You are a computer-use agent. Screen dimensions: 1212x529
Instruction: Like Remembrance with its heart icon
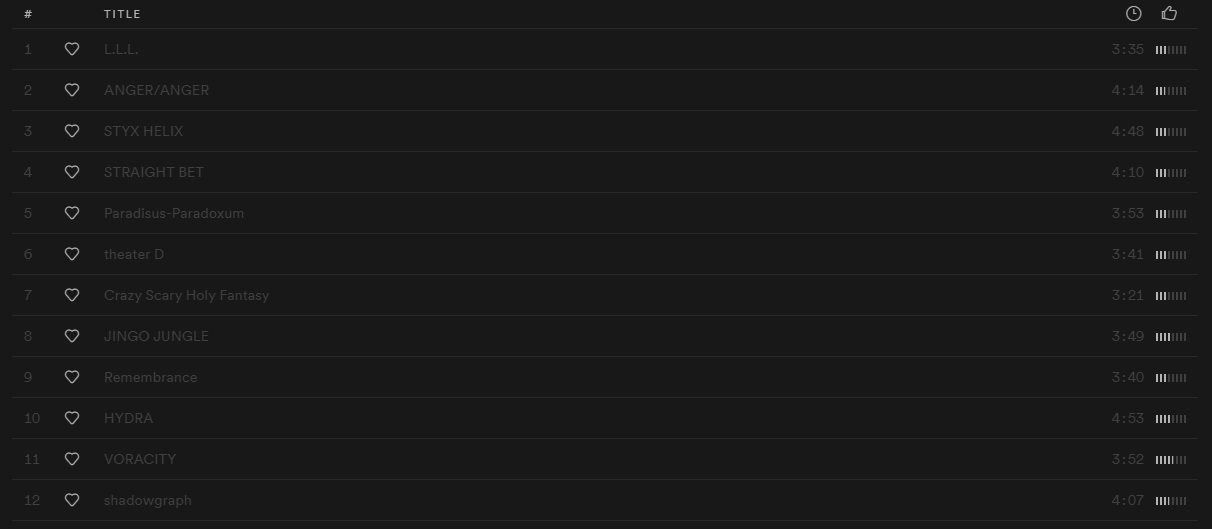click(72, 377)
